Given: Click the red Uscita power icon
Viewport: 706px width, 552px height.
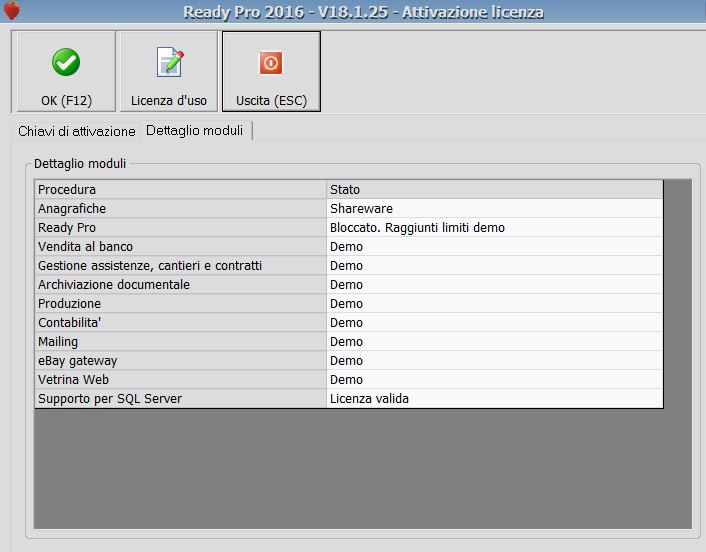Looking at the screenshot, I should 271,63.
